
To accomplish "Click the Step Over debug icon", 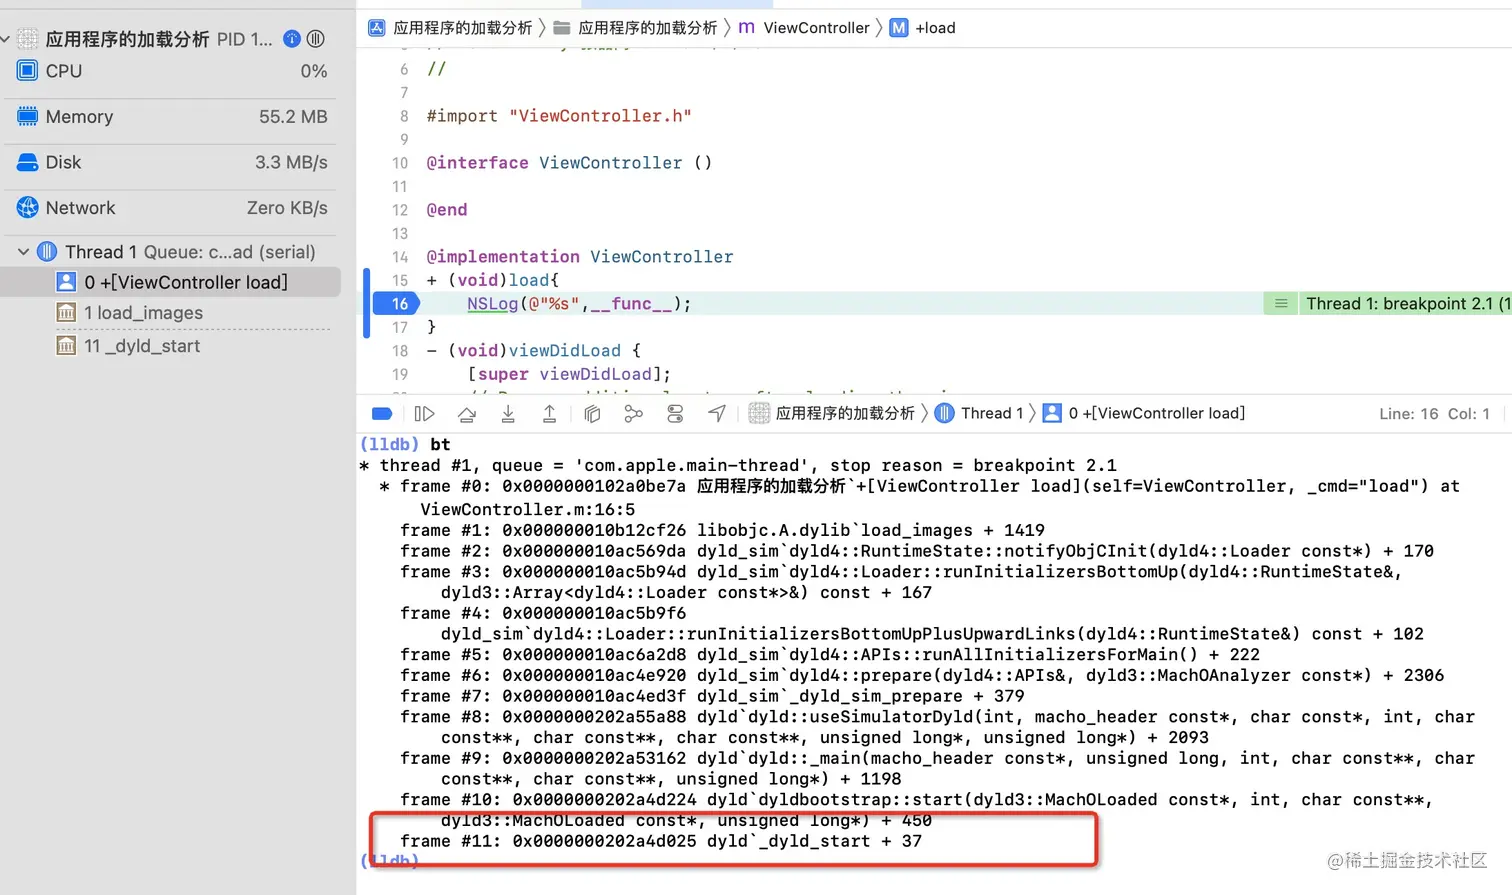I will point(467,414).
